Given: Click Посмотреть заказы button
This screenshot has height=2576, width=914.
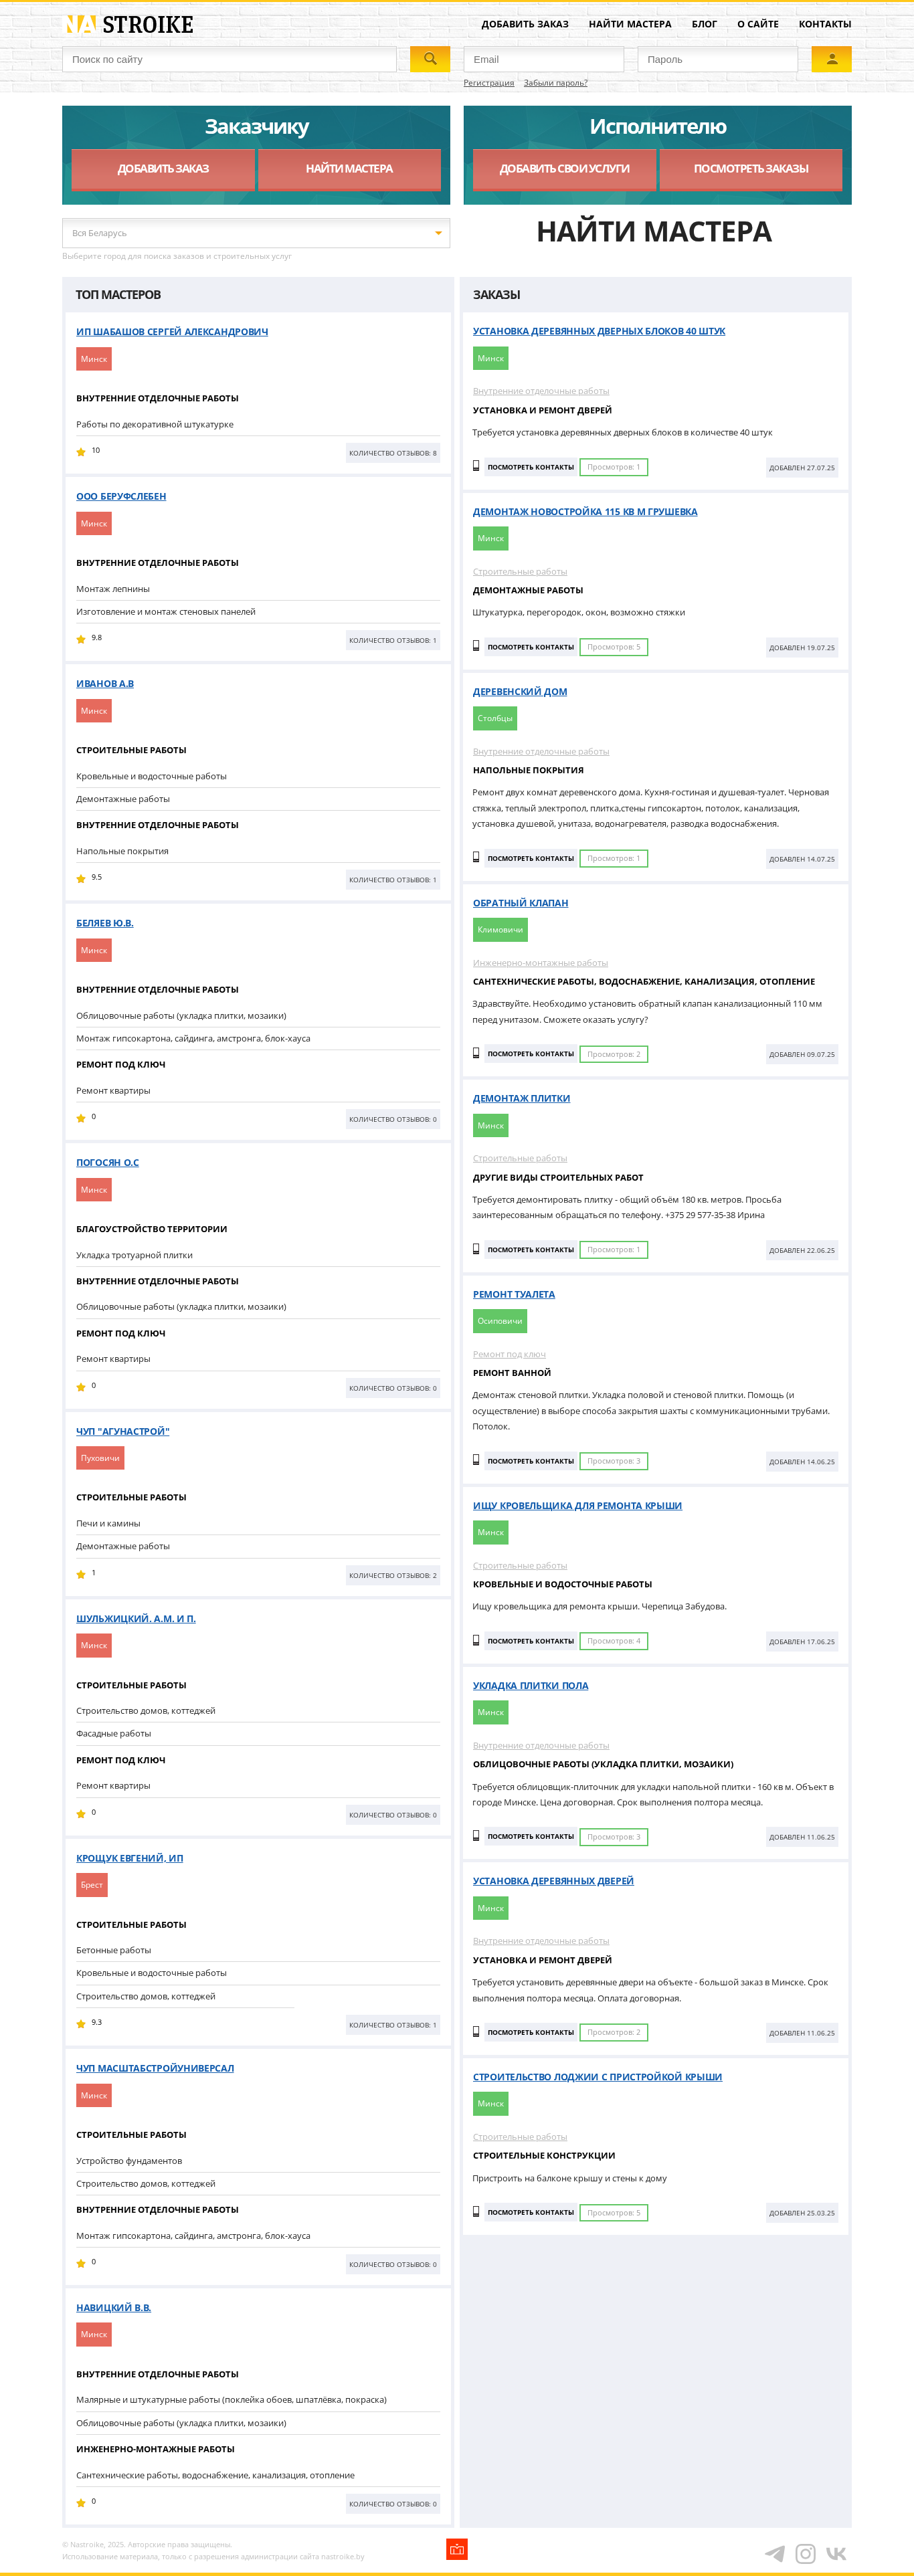Looking at the screenshot, I should 751,169.
